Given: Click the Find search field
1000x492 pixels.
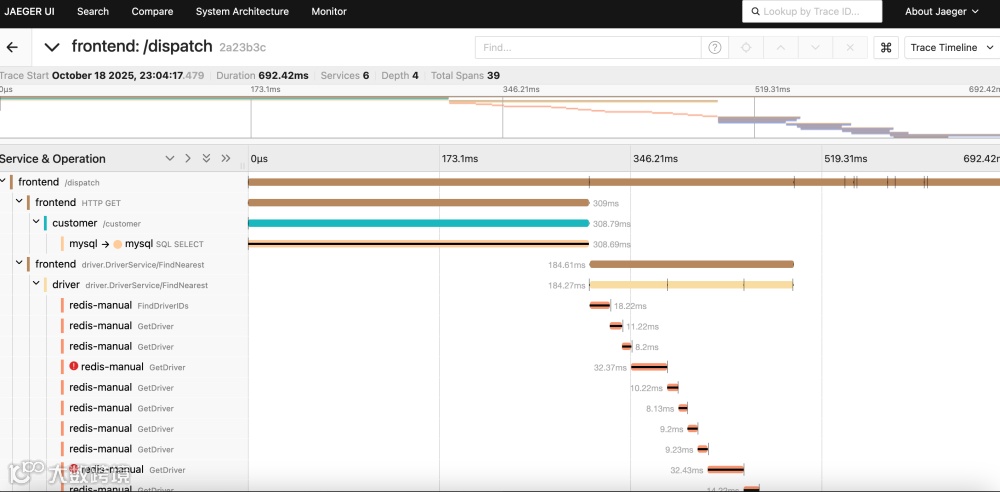Looking at the screenshot, I should 588,47.
